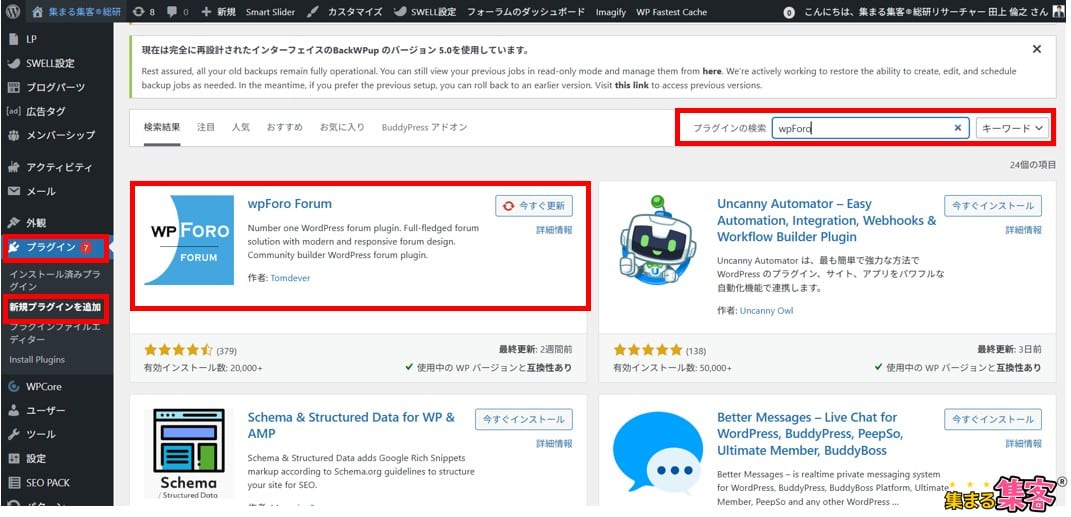Open the キーワード search type dropdown
Image resolution: width=1071 pixels, height=517 pixels.
point(1013,128)
